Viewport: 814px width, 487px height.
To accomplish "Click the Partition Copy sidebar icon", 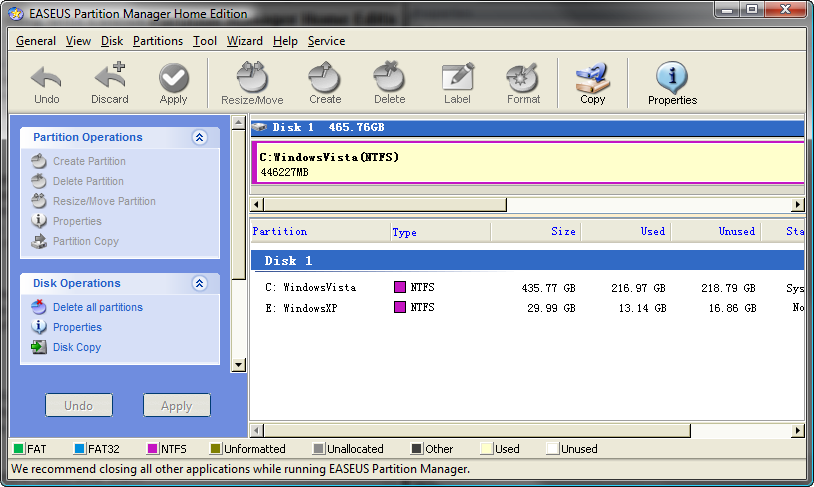I will pos(39,241).
